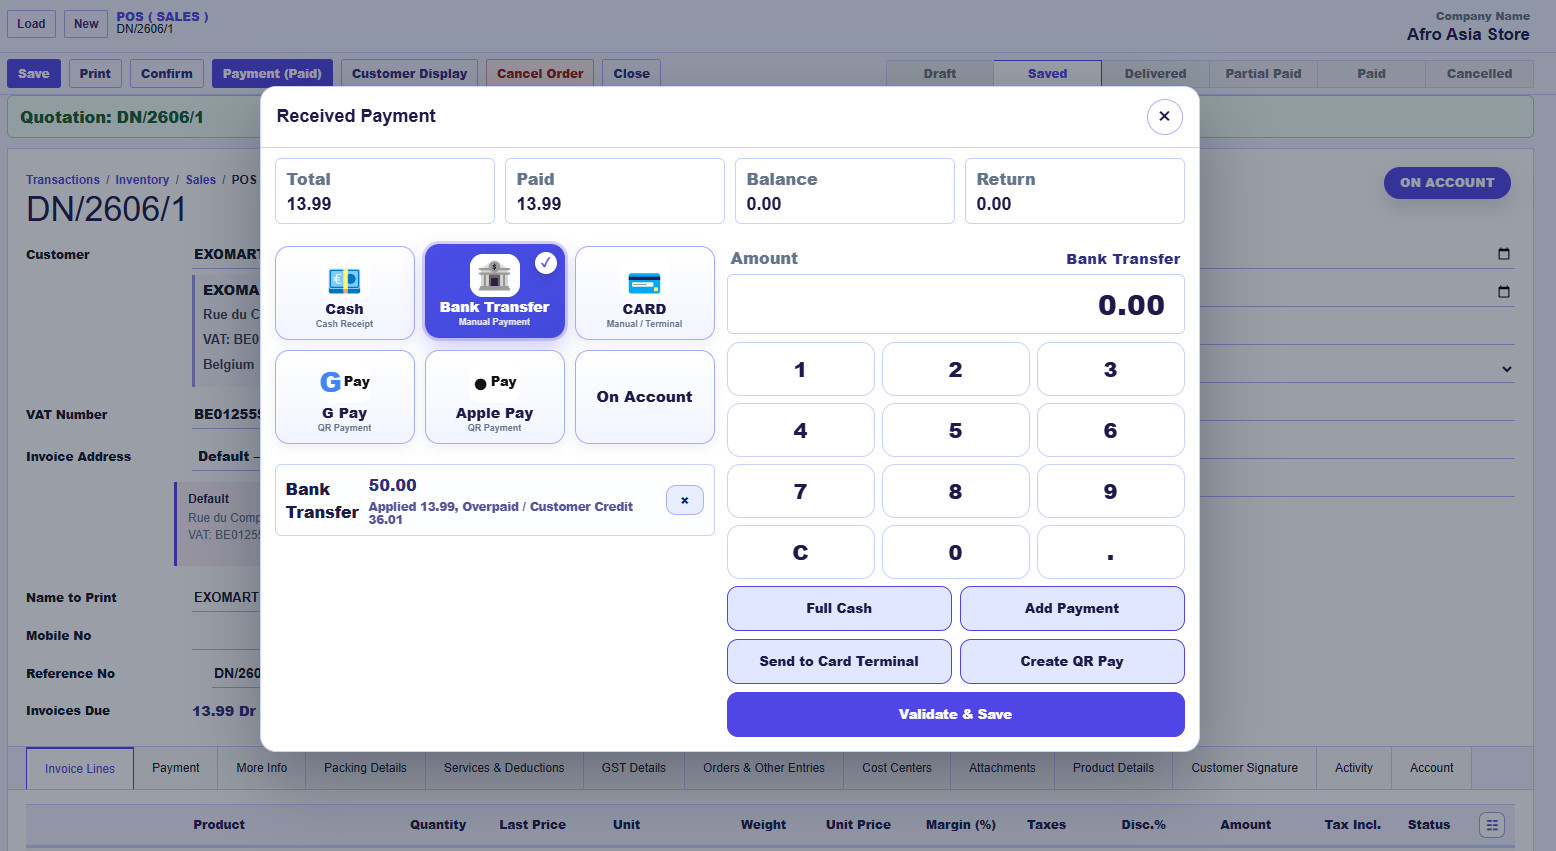
Task: Click Validate & Save button
Action: tap(955, 714)
